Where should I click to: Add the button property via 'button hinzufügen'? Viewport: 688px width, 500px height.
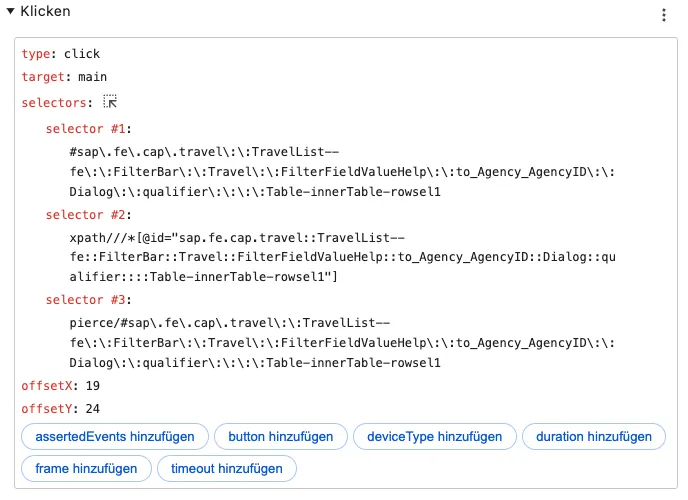pyautogui.click(x=280, y=437)
